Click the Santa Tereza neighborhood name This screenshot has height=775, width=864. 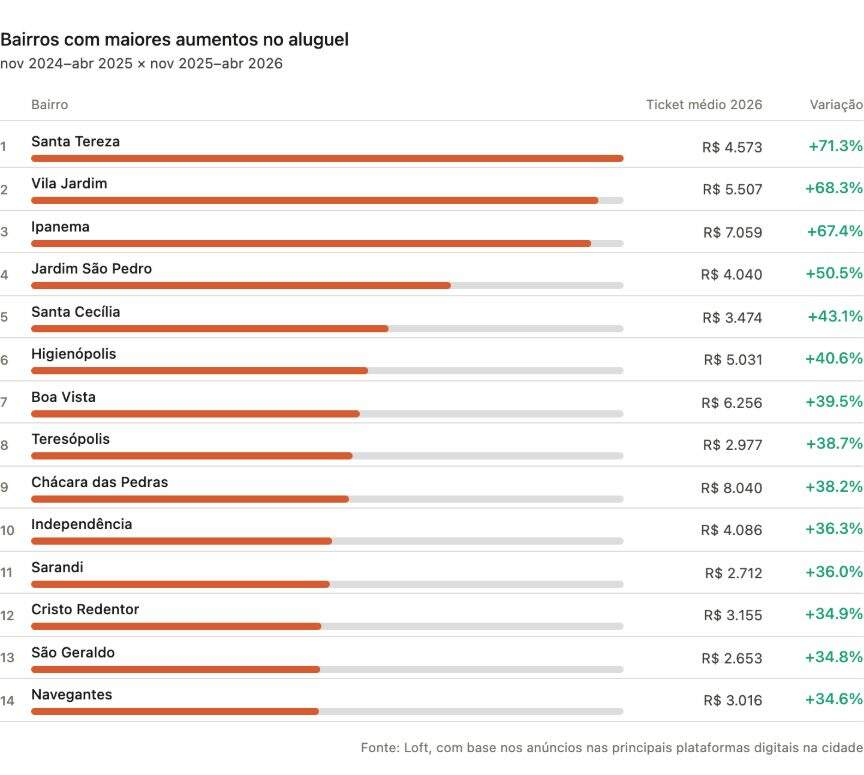pos(75,142)
